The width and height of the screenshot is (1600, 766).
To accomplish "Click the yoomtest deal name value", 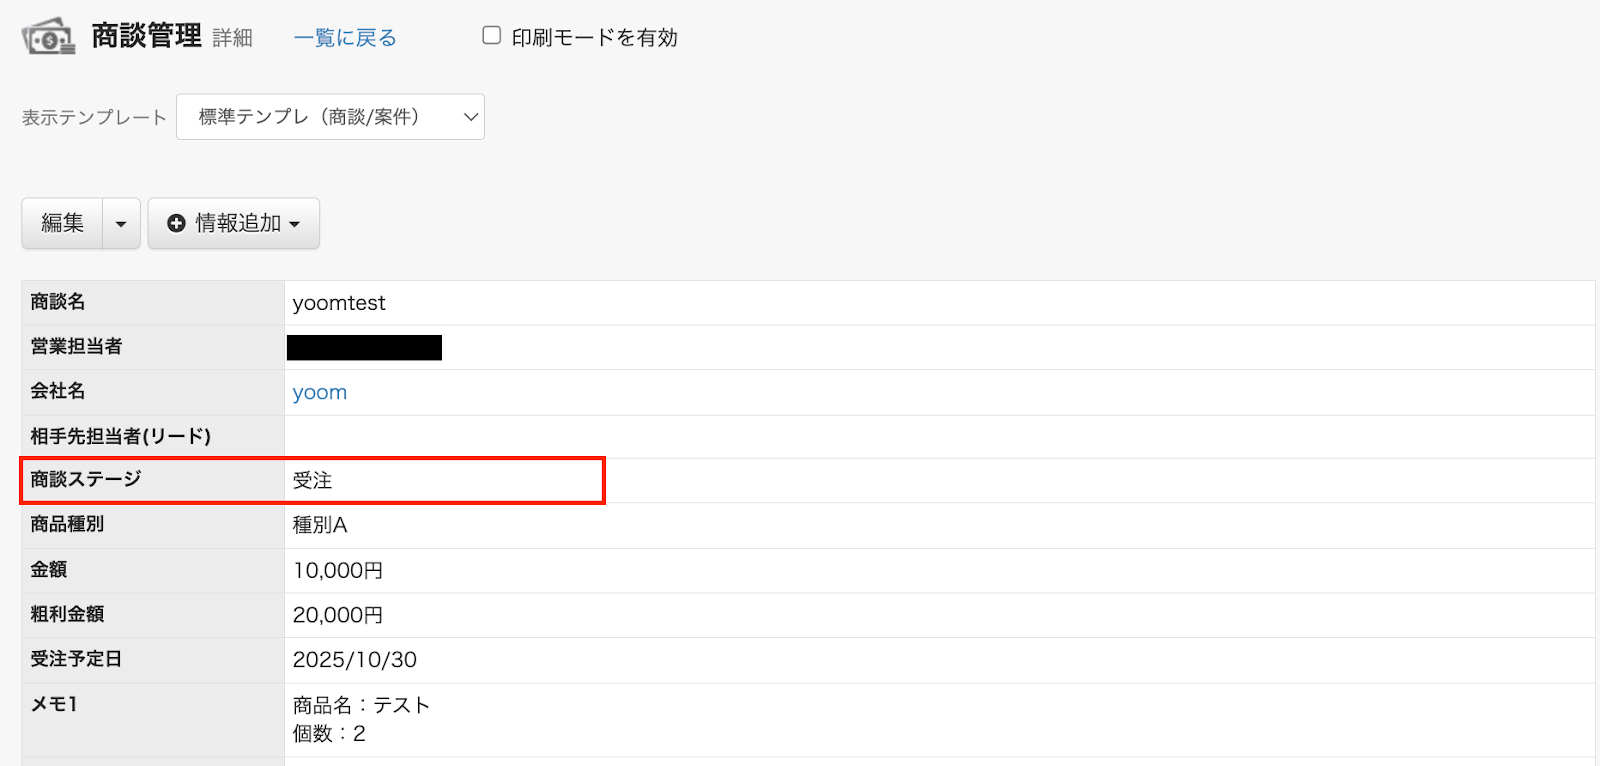I will 338,303.
